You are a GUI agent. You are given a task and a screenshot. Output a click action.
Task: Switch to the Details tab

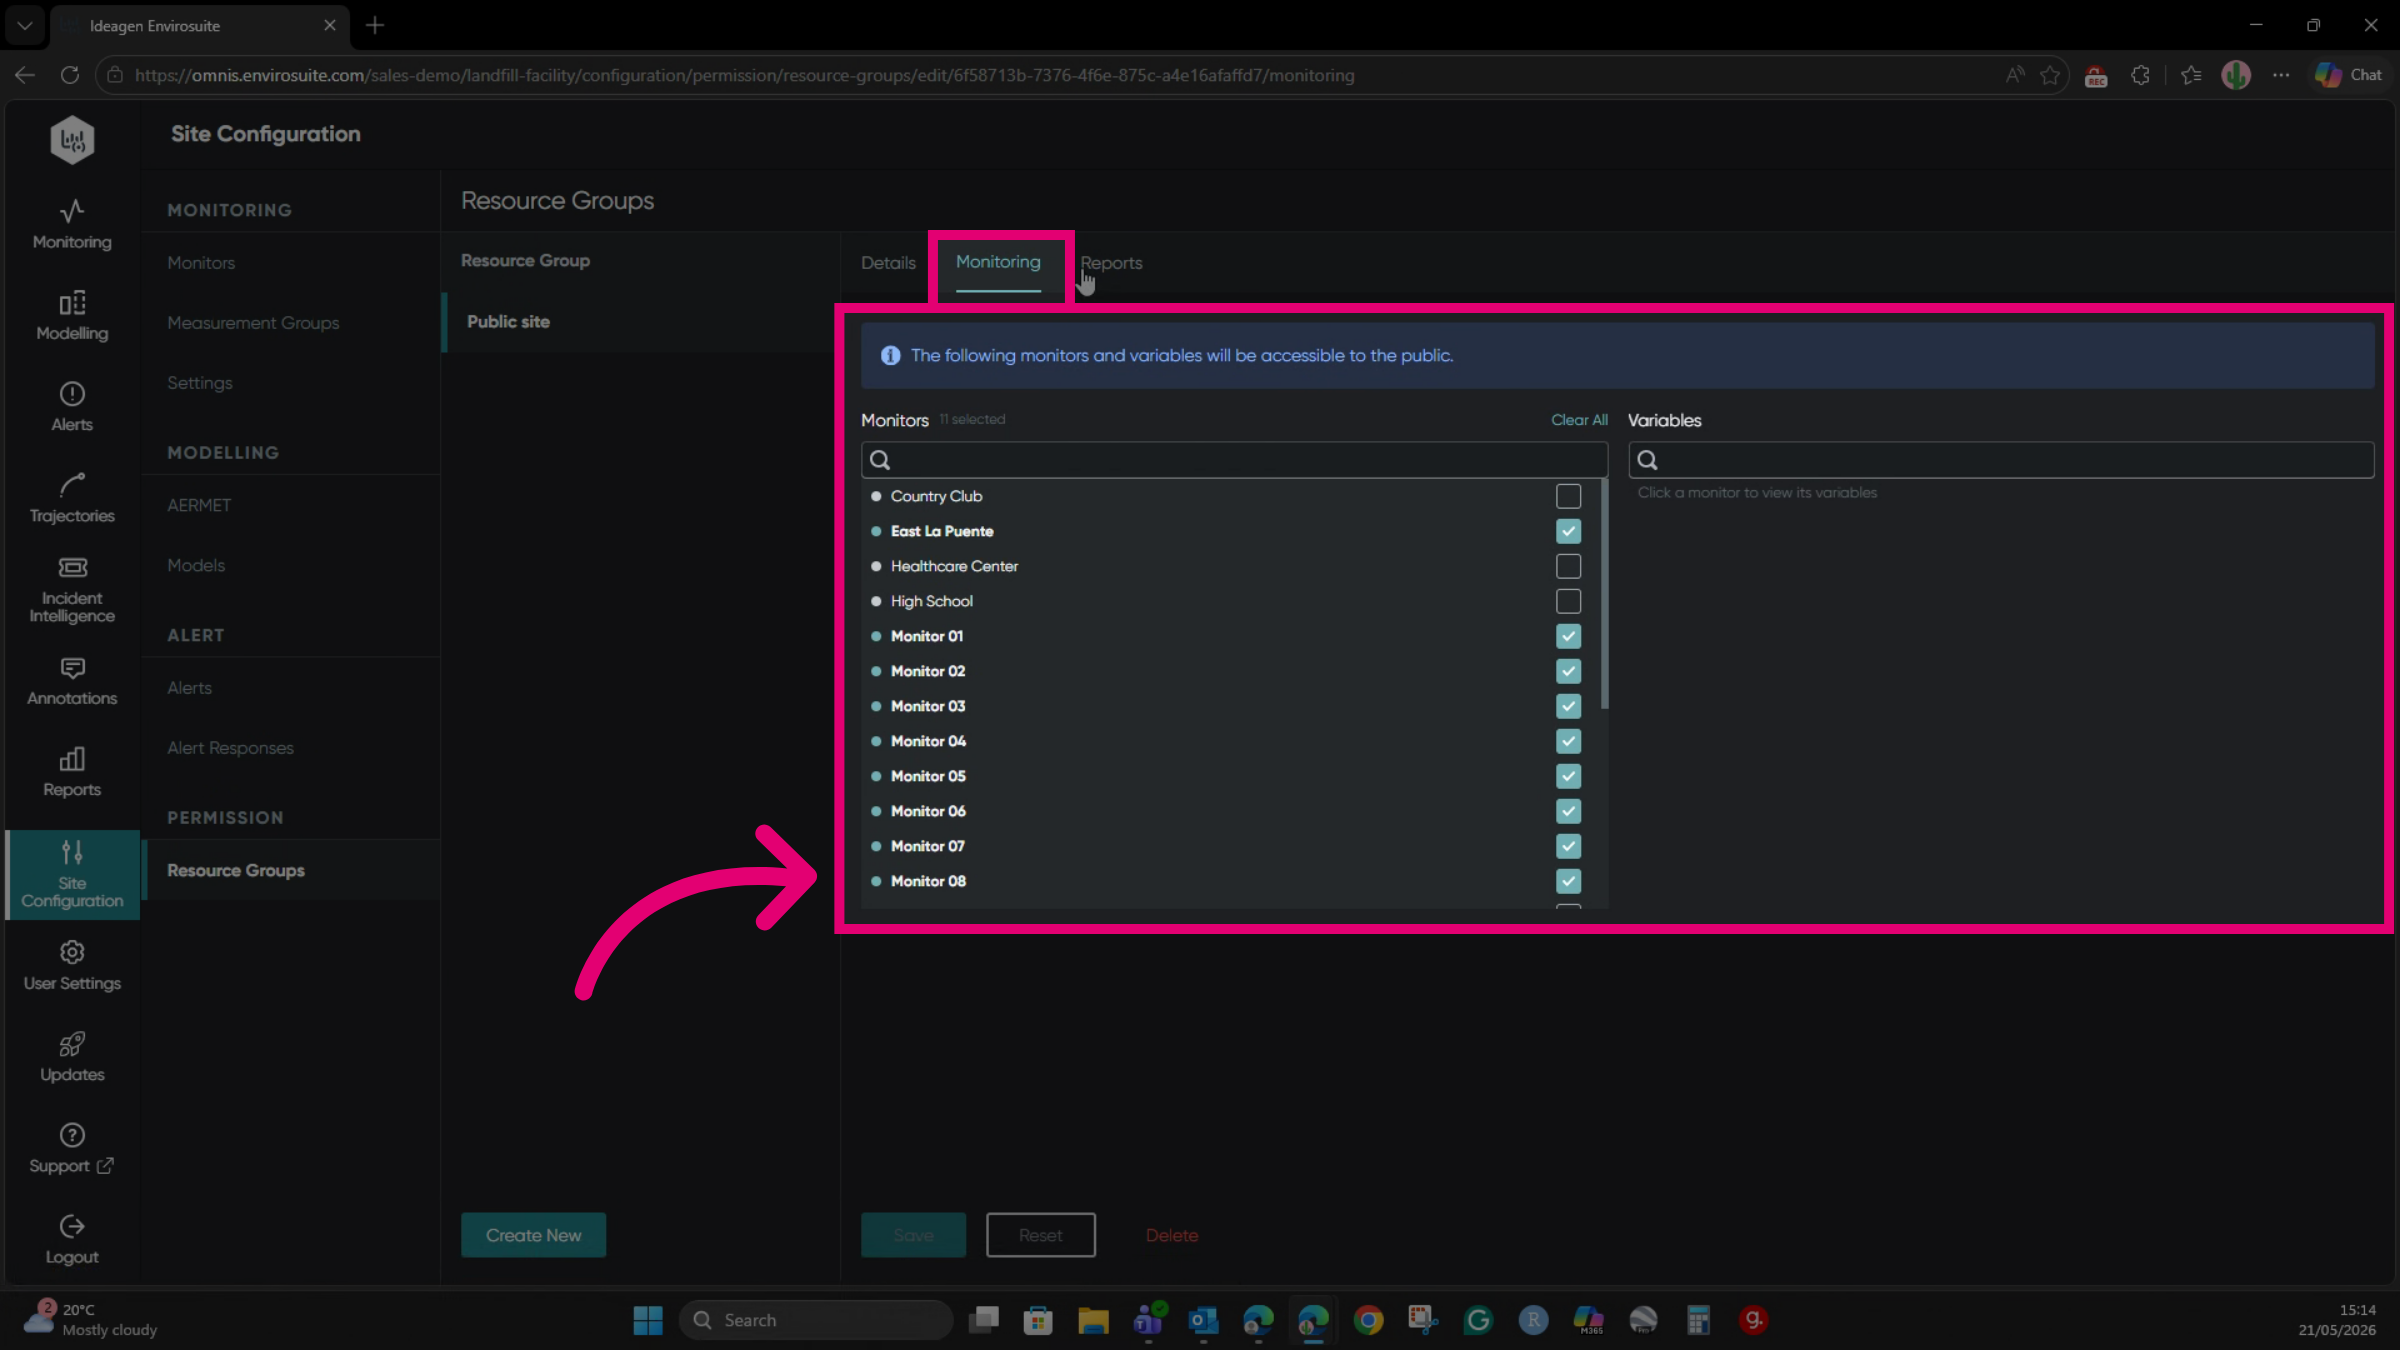click(x=888, y=263)
